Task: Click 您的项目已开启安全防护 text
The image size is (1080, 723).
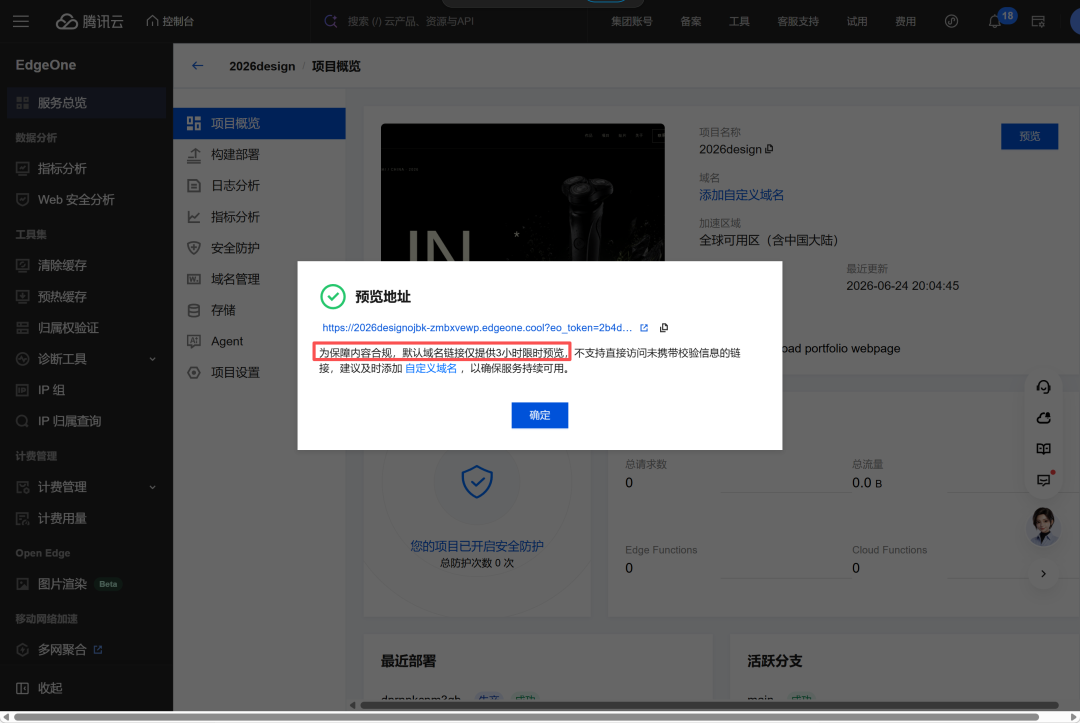Action: point(477,546)
